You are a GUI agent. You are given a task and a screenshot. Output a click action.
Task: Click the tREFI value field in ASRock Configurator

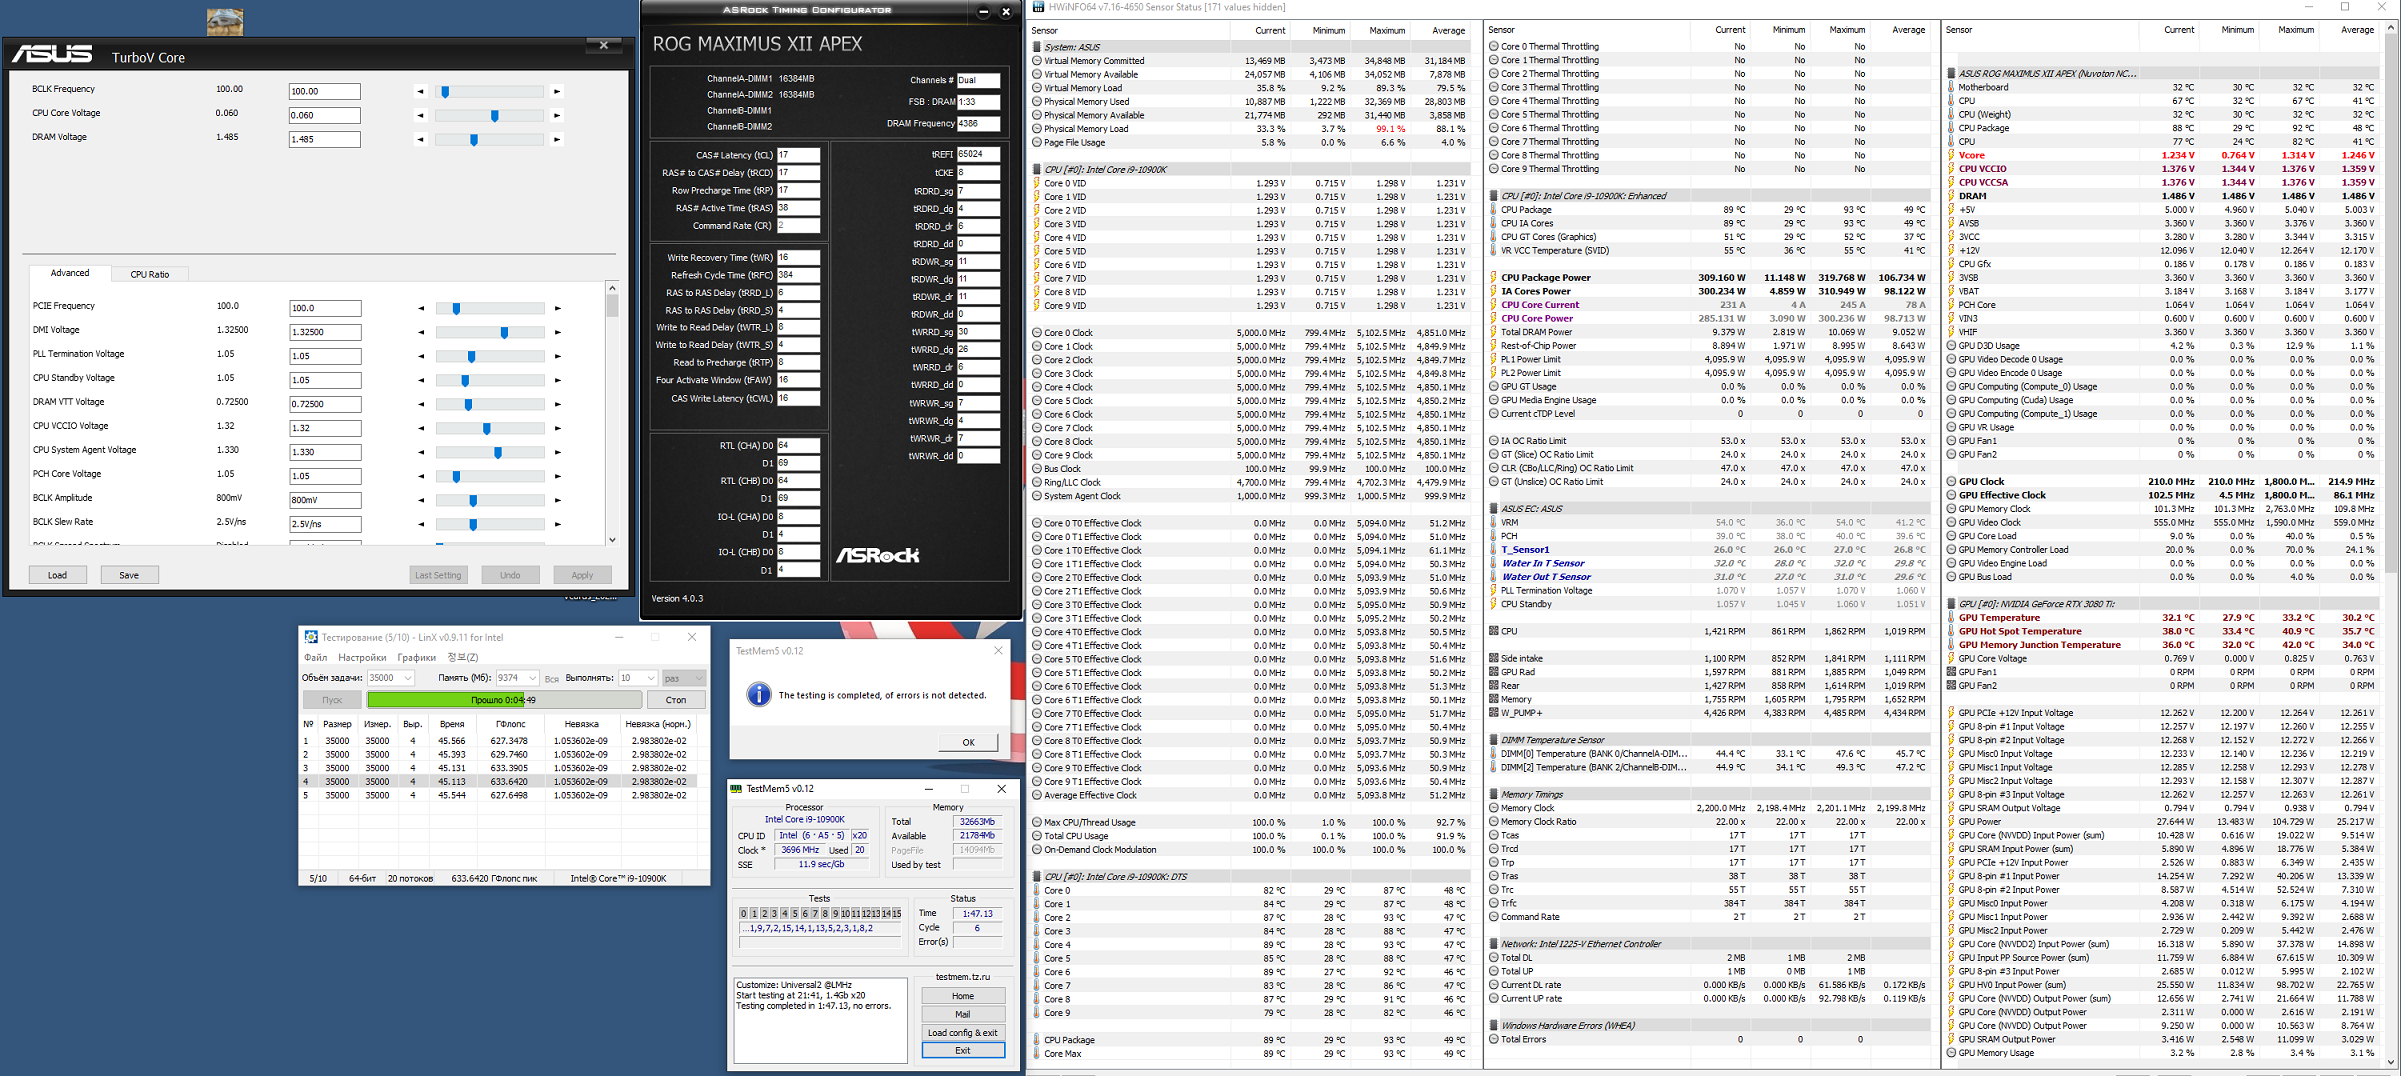(x=978, y=155)
